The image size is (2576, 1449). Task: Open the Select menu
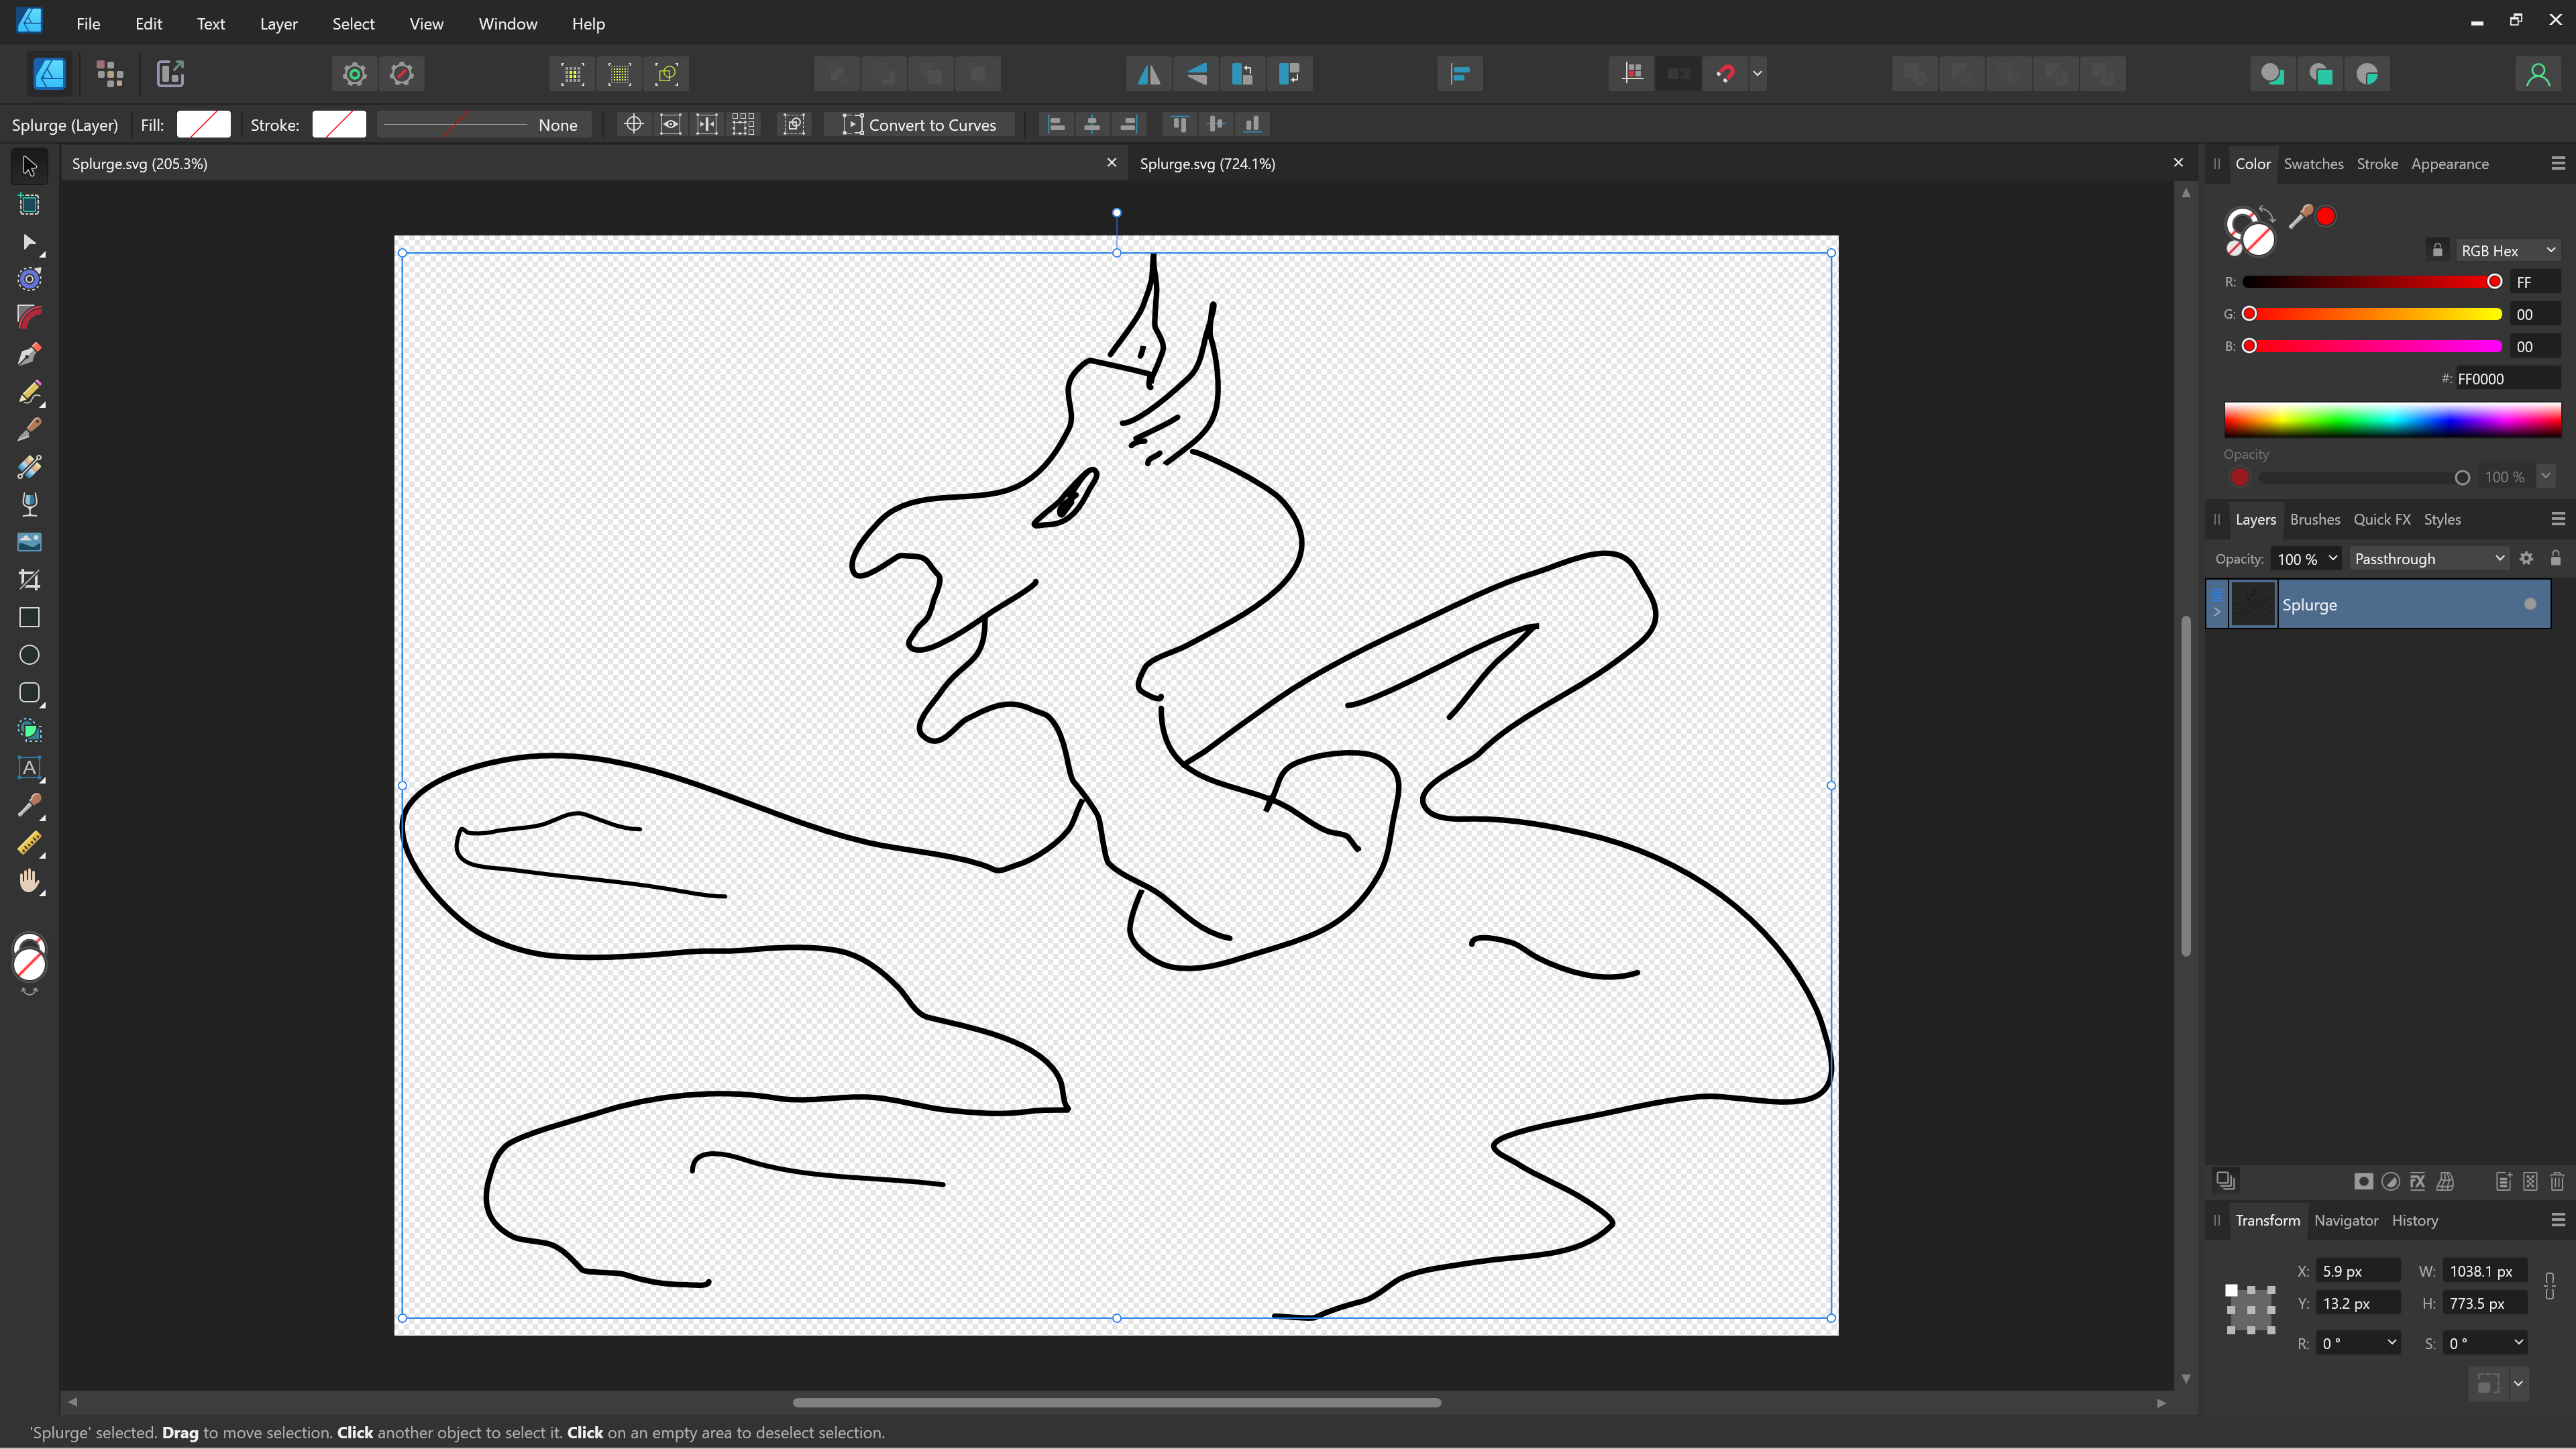coord(353,24)
